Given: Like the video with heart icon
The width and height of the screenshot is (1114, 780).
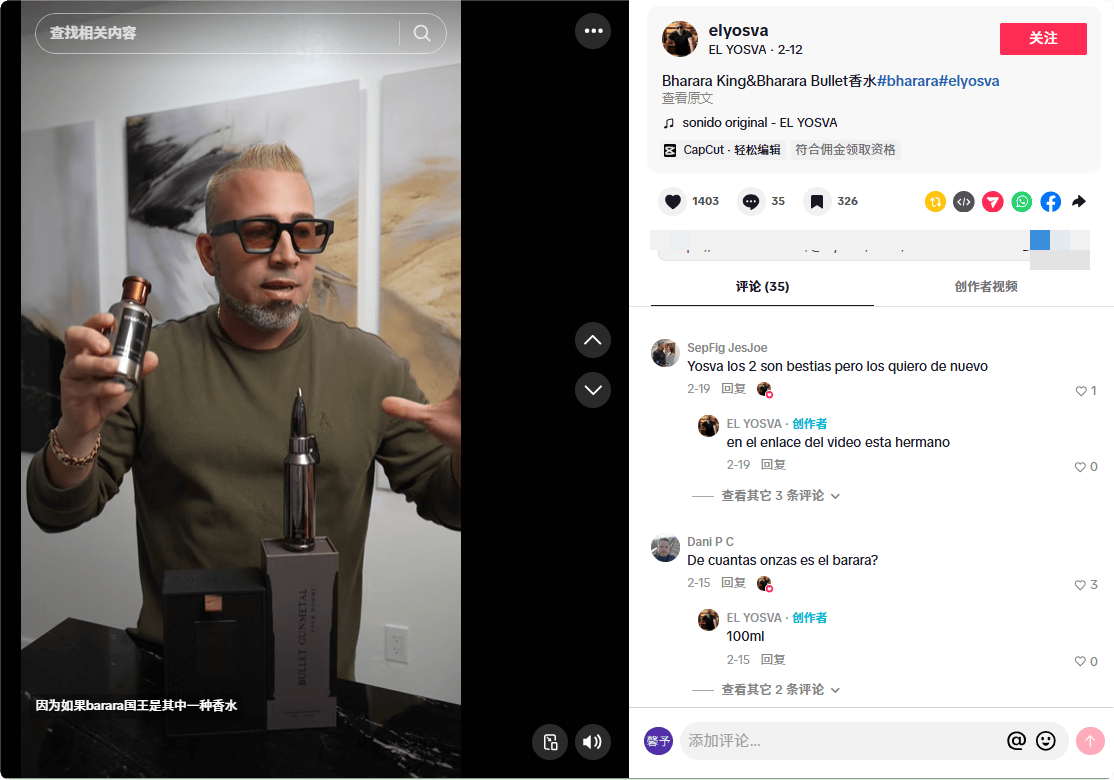Looking at the screenshot, I should pyautogui.click(x=673, y=201).
